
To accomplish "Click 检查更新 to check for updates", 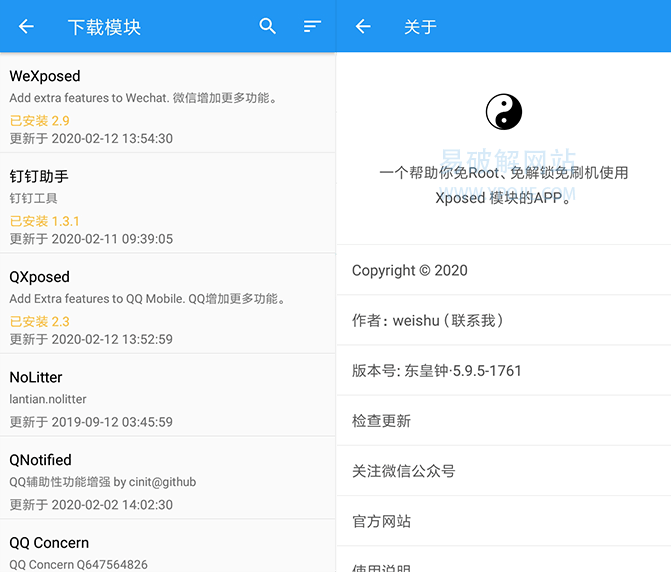I will pyautogui.click(x=503, y=421).
